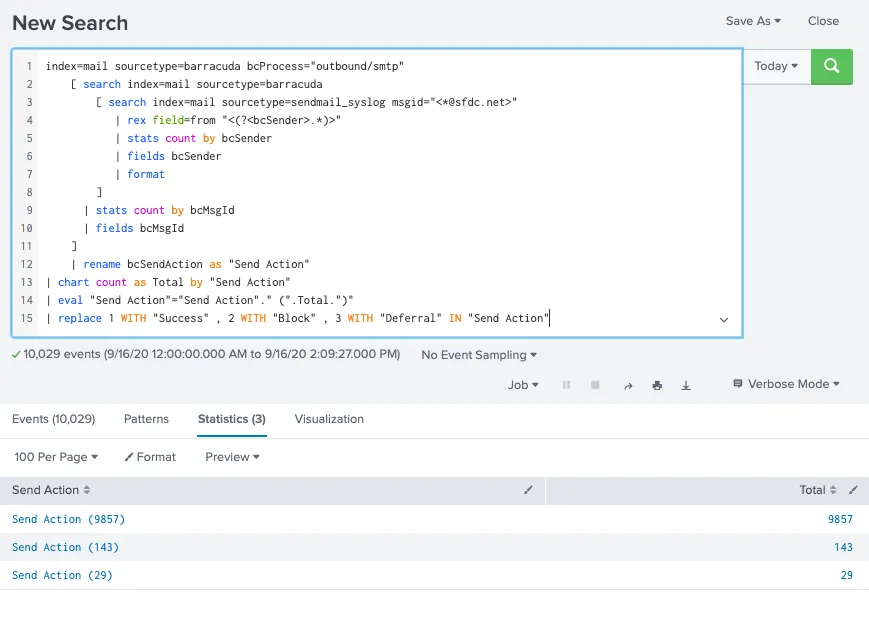This screenshot has width=869, height=629.
Task: Click Total value 29
Action: [x=847, y=575]
